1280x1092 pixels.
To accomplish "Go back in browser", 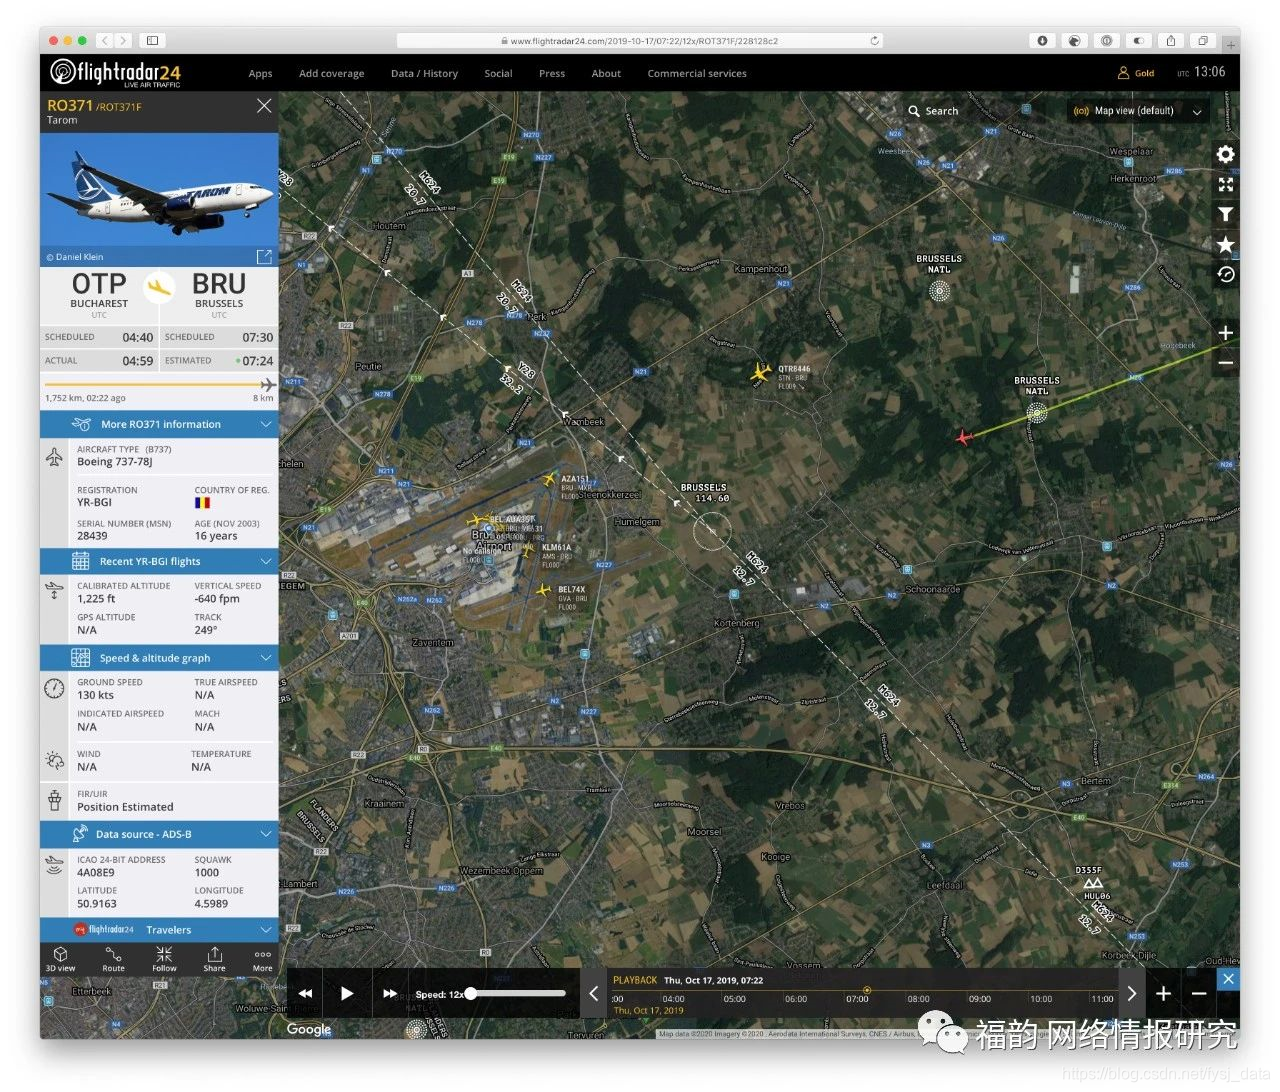I will pyautogui.click(x=104, y=41).
